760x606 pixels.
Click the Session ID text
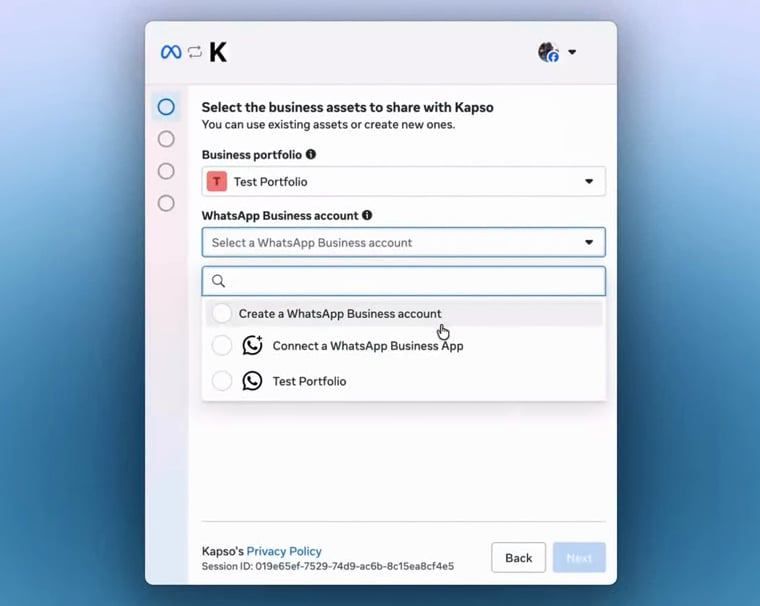tap(328, 566)
